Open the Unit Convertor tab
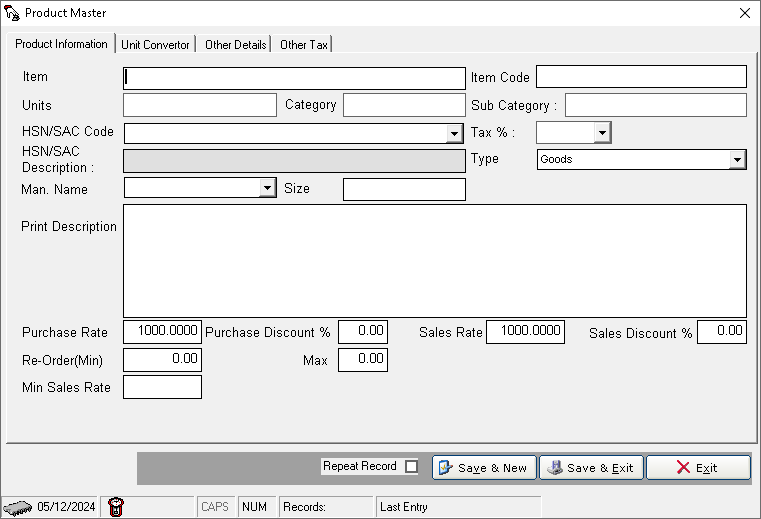Screen dimensions: 761x519 pos(155,45)
